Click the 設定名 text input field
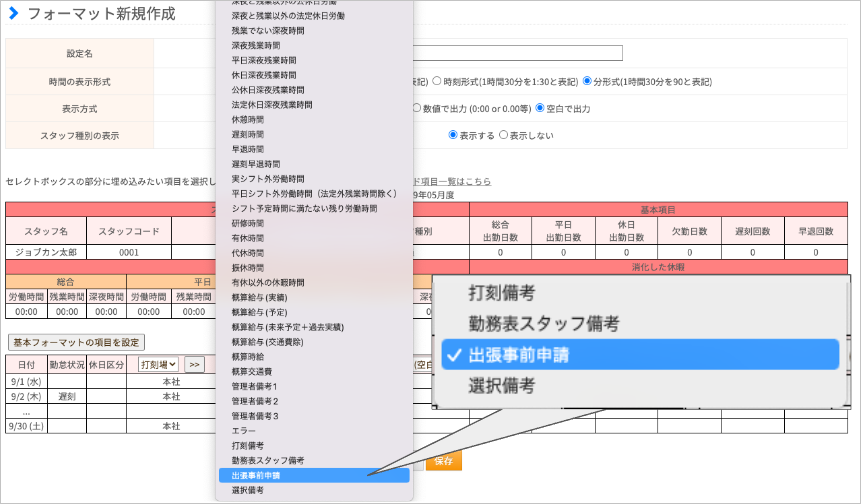This screenshot has width=861, height=504. click(517, 53)
